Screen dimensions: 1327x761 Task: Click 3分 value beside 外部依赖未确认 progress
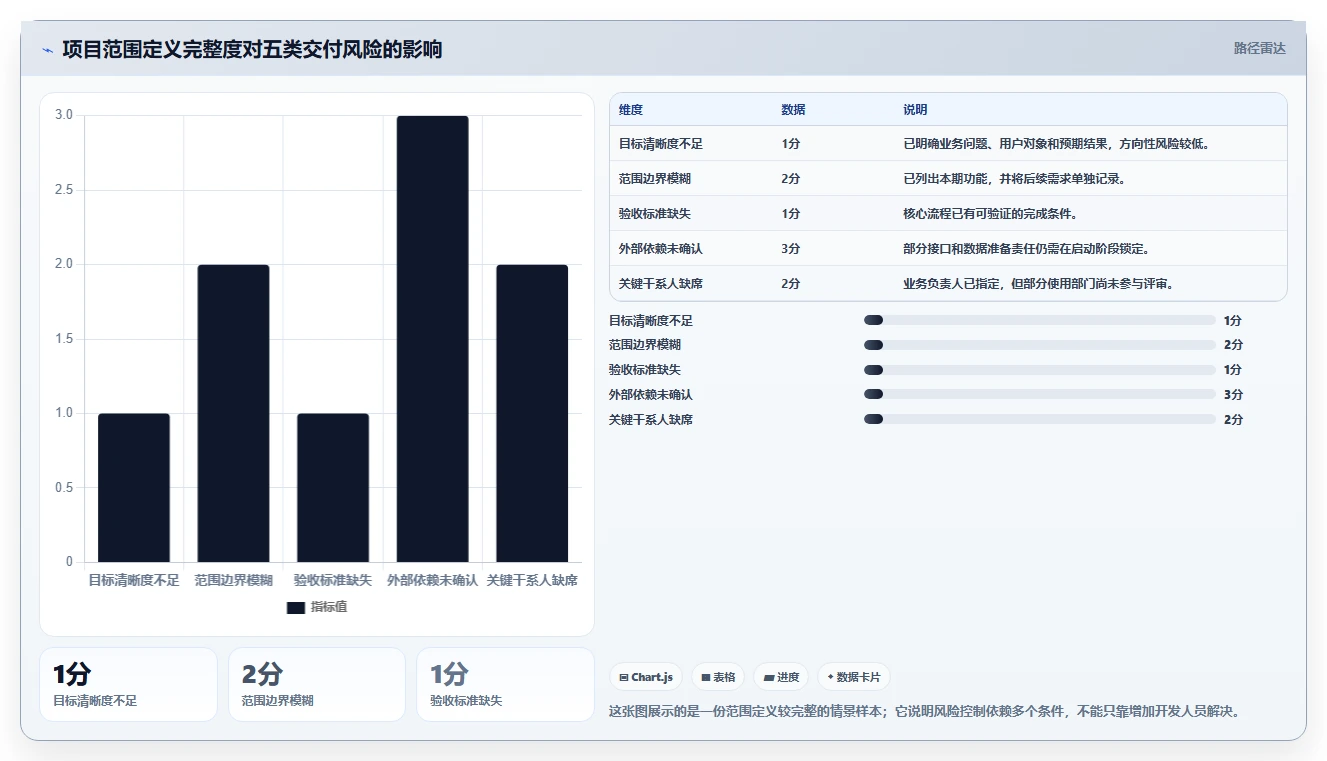(1233, 395)
